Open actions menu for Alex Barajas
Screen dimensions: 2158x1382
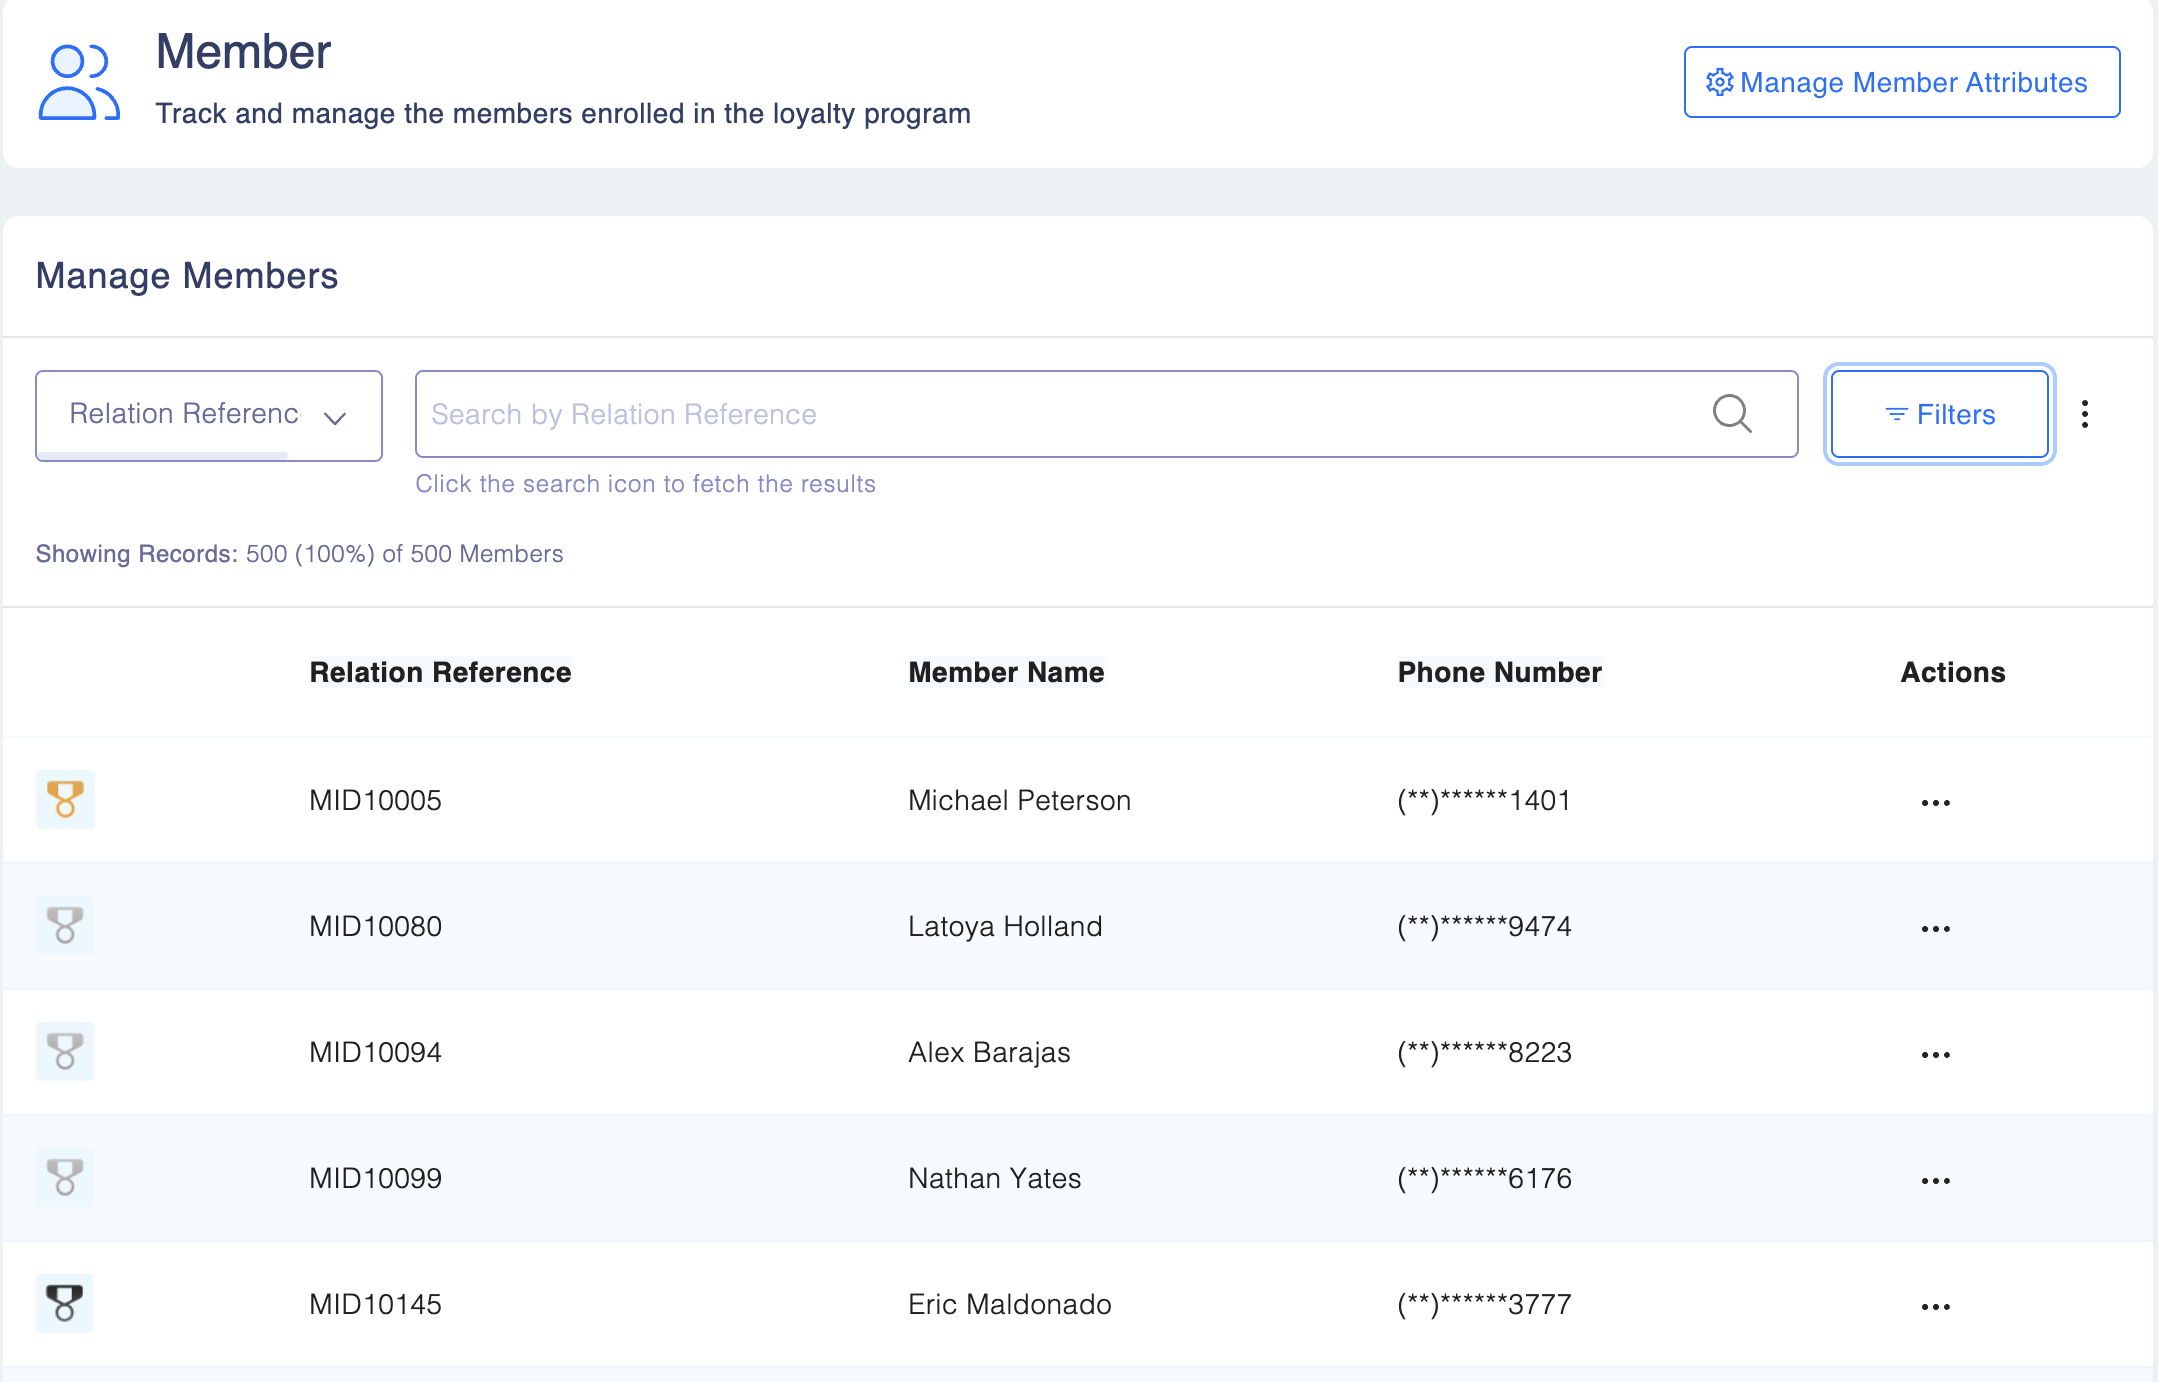(1935, 1055)
